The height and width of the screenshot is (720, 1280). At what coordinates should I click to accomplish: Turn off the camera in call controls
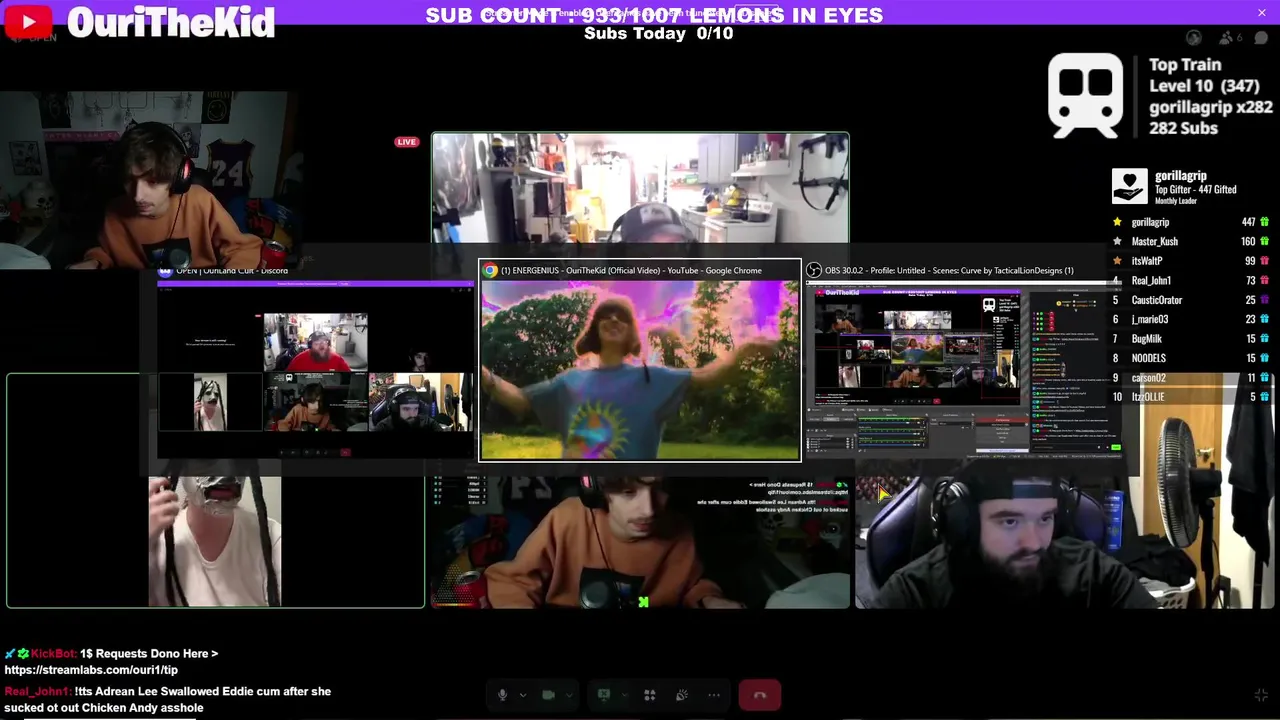tap(548, 695)
